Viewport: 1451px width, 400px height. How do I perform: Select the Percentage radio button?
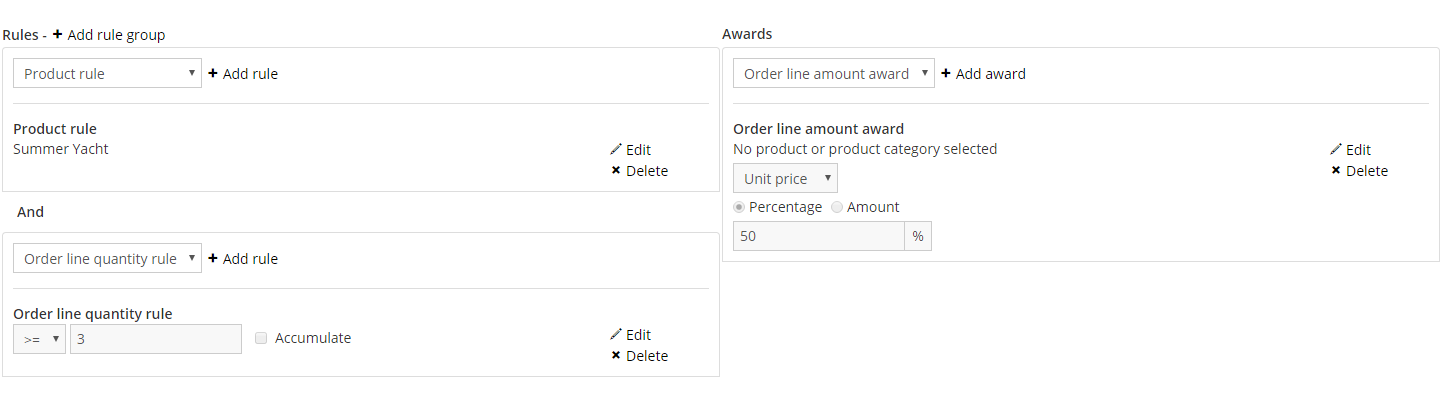[x=739, y=207]
